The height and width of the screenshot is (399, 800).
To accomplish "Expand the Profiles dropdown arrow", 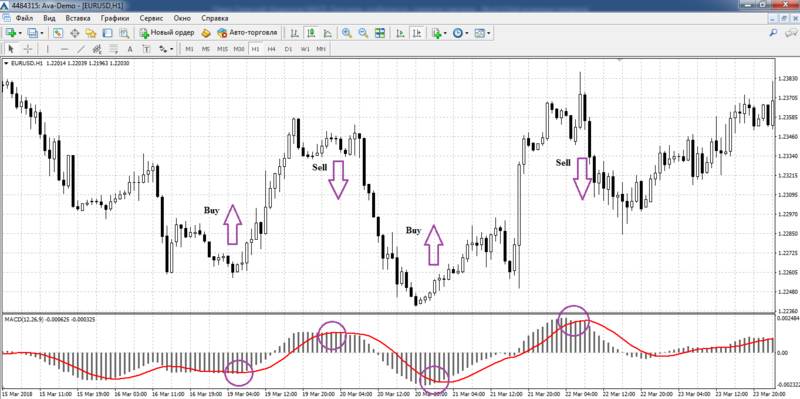I will (42, 33).
